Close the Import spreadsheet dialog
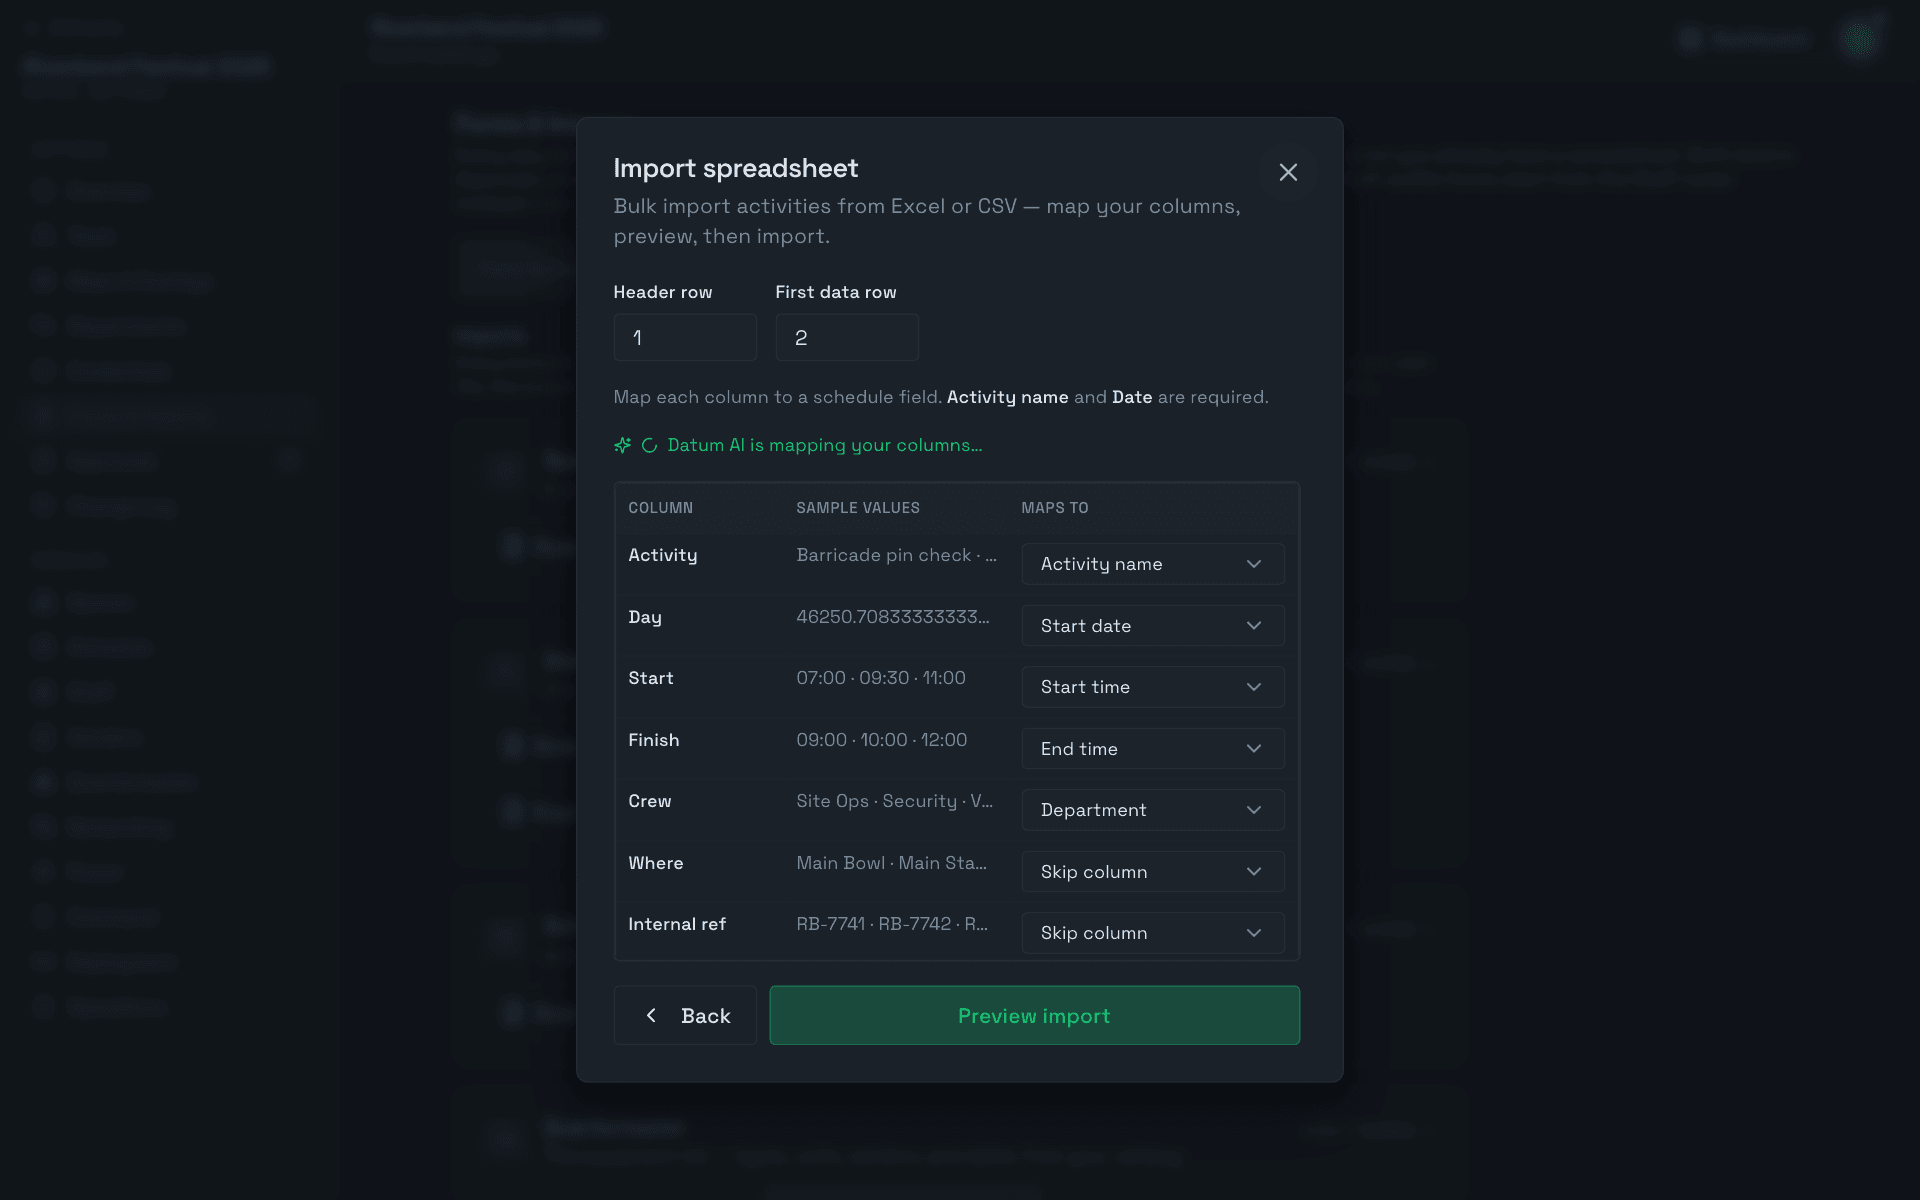This screenshot has height=1200, width=1920. pyautogui.click(x=1288, y=172)
